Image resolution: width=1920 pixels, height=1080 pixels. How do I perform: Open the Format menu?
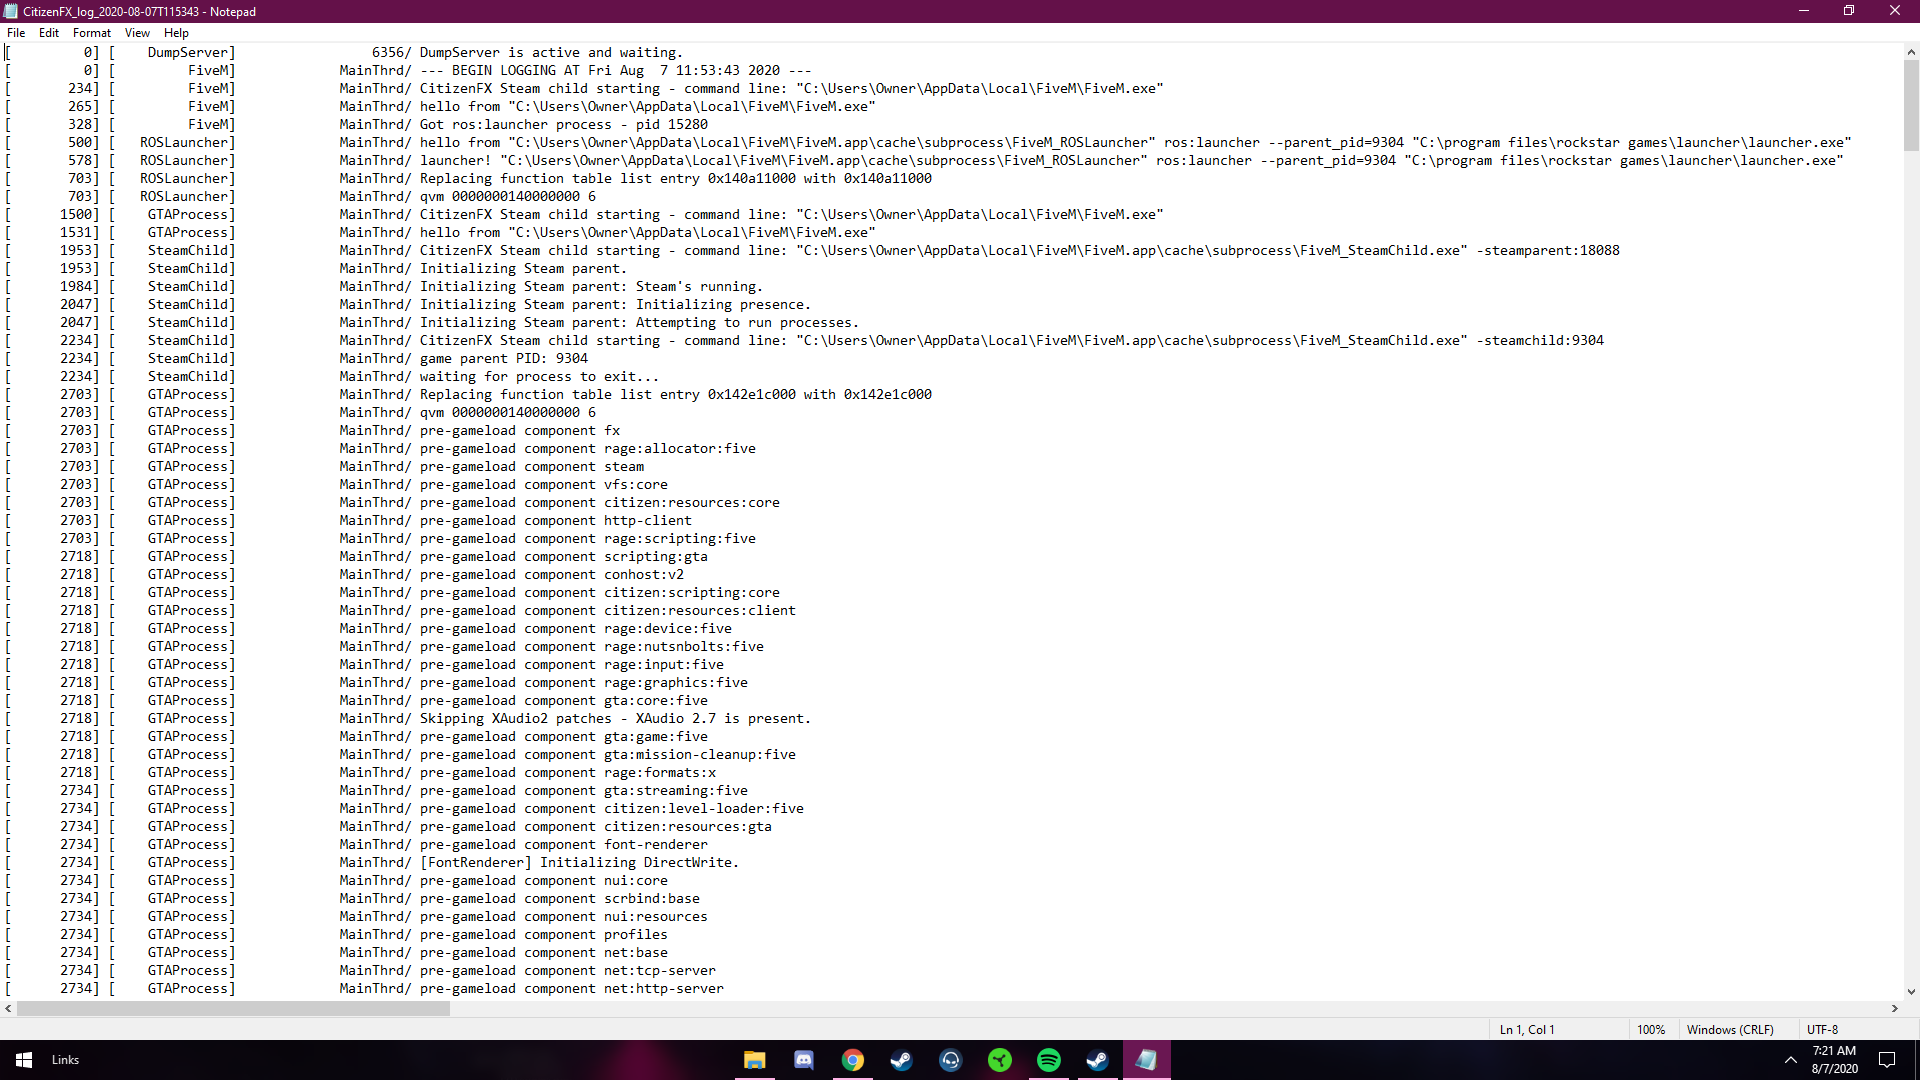pos(92,33)
